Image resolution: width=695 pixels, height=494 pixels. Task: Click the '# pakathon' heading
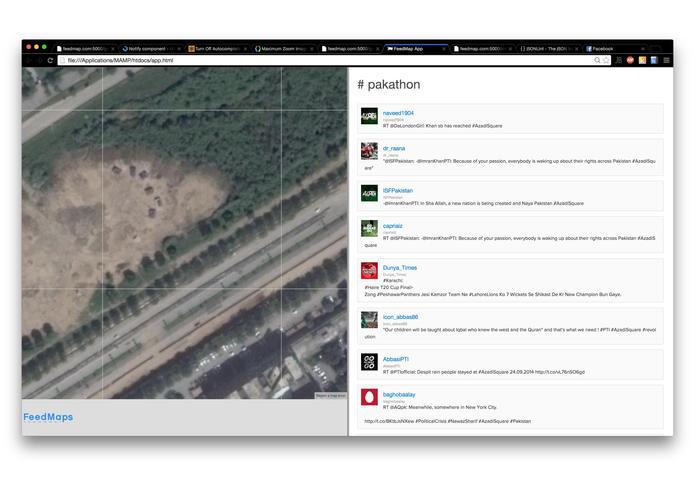(389, 85)
